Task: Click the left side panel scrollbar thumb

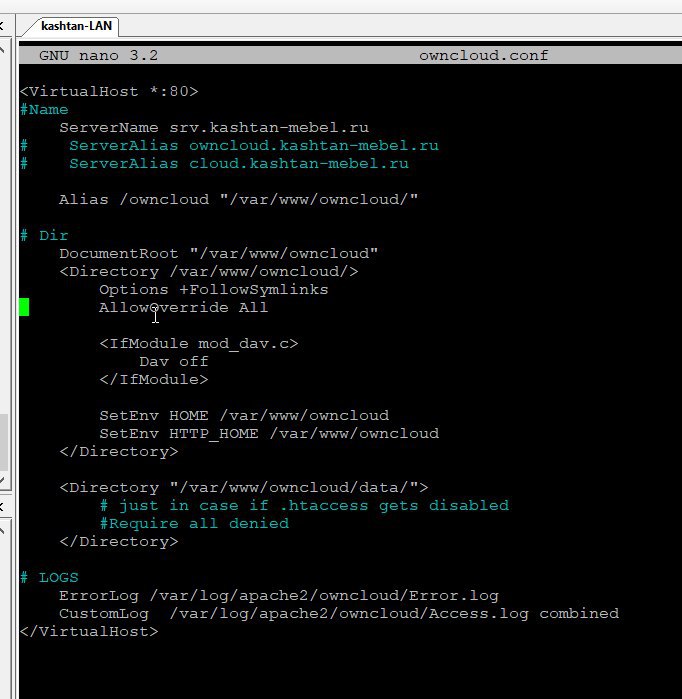Action: (x=4, y=442)
